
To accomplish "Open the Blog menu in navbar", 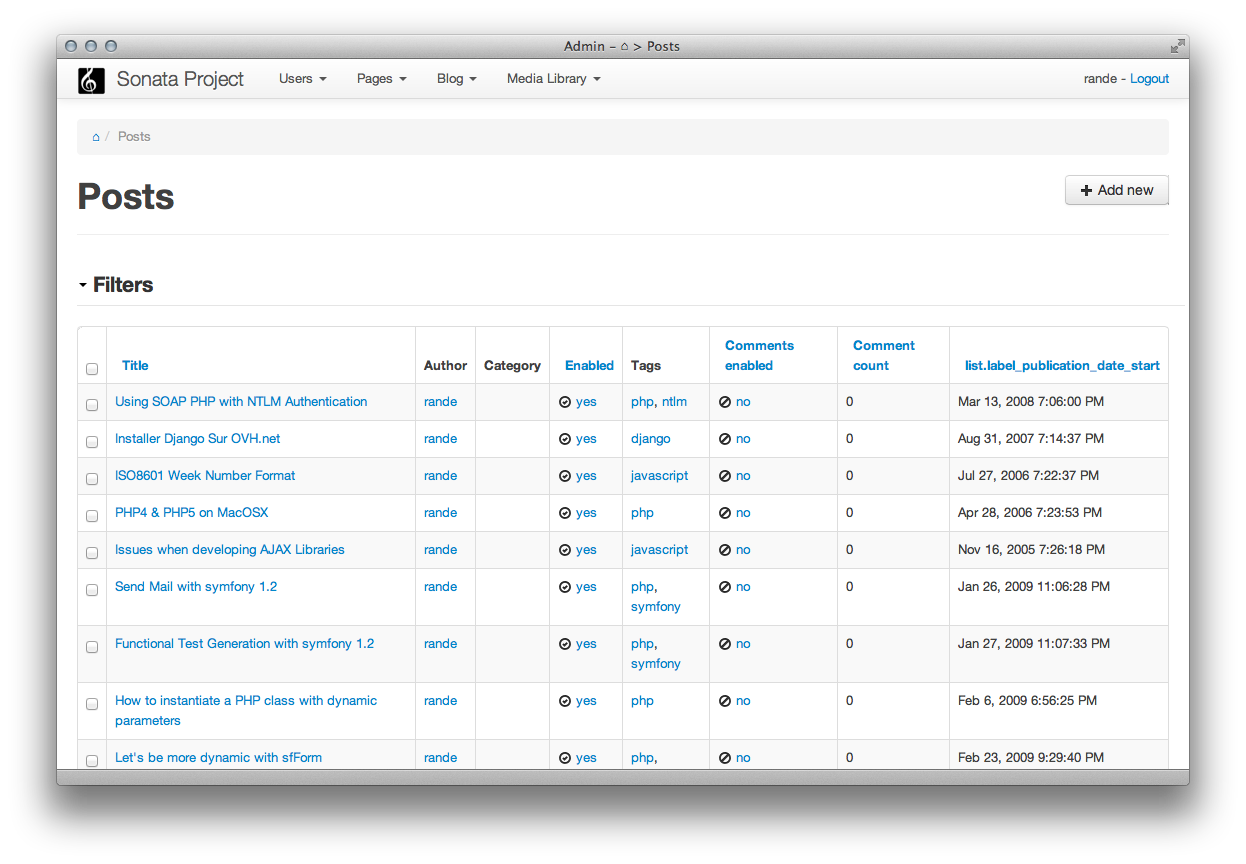I will (456, 79).
